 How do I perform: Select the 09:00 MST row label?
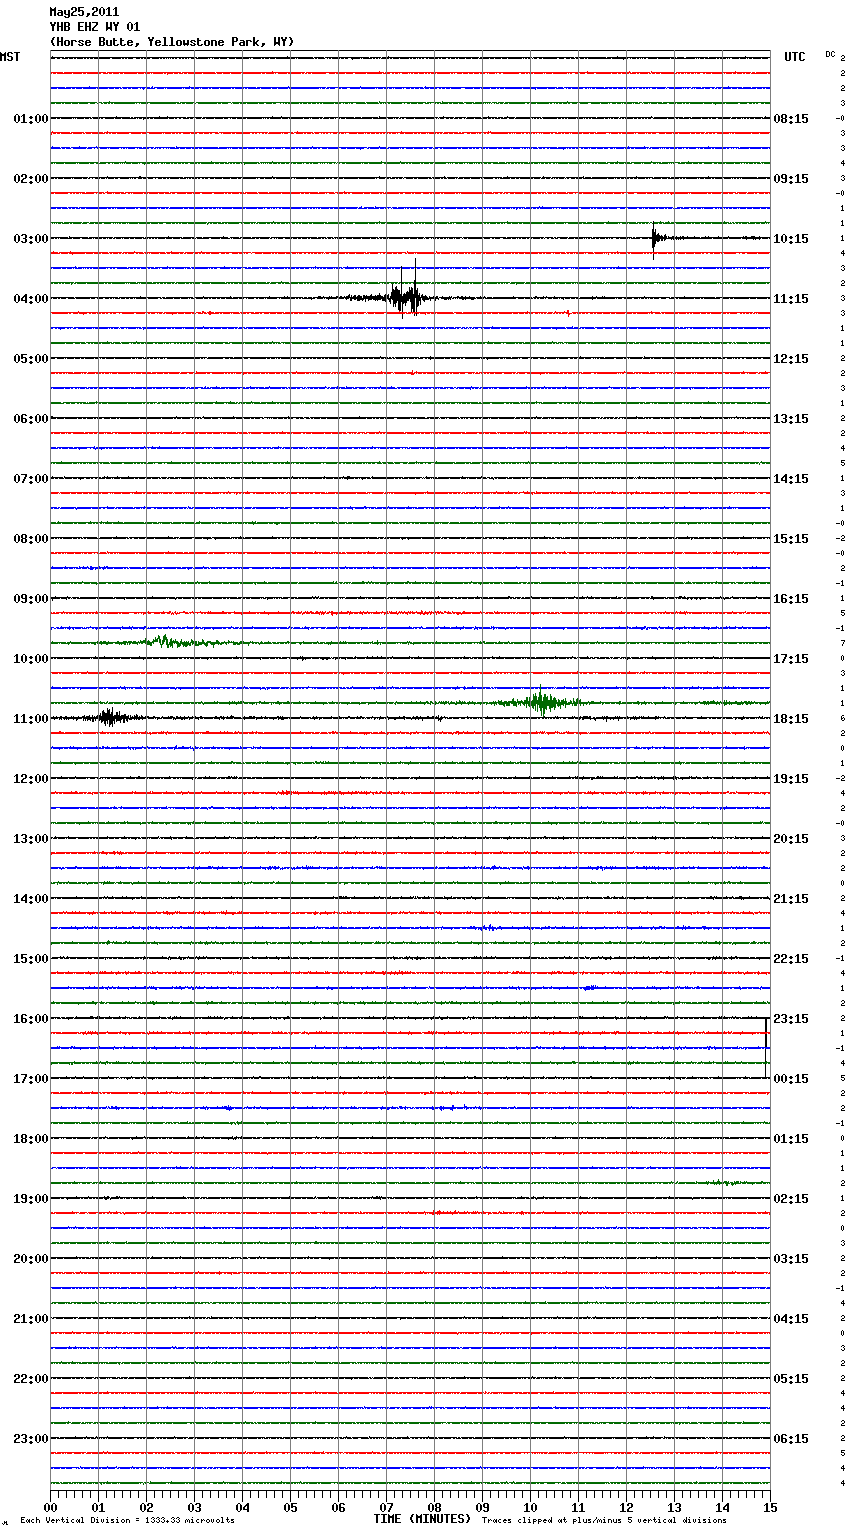click(30, 599)
